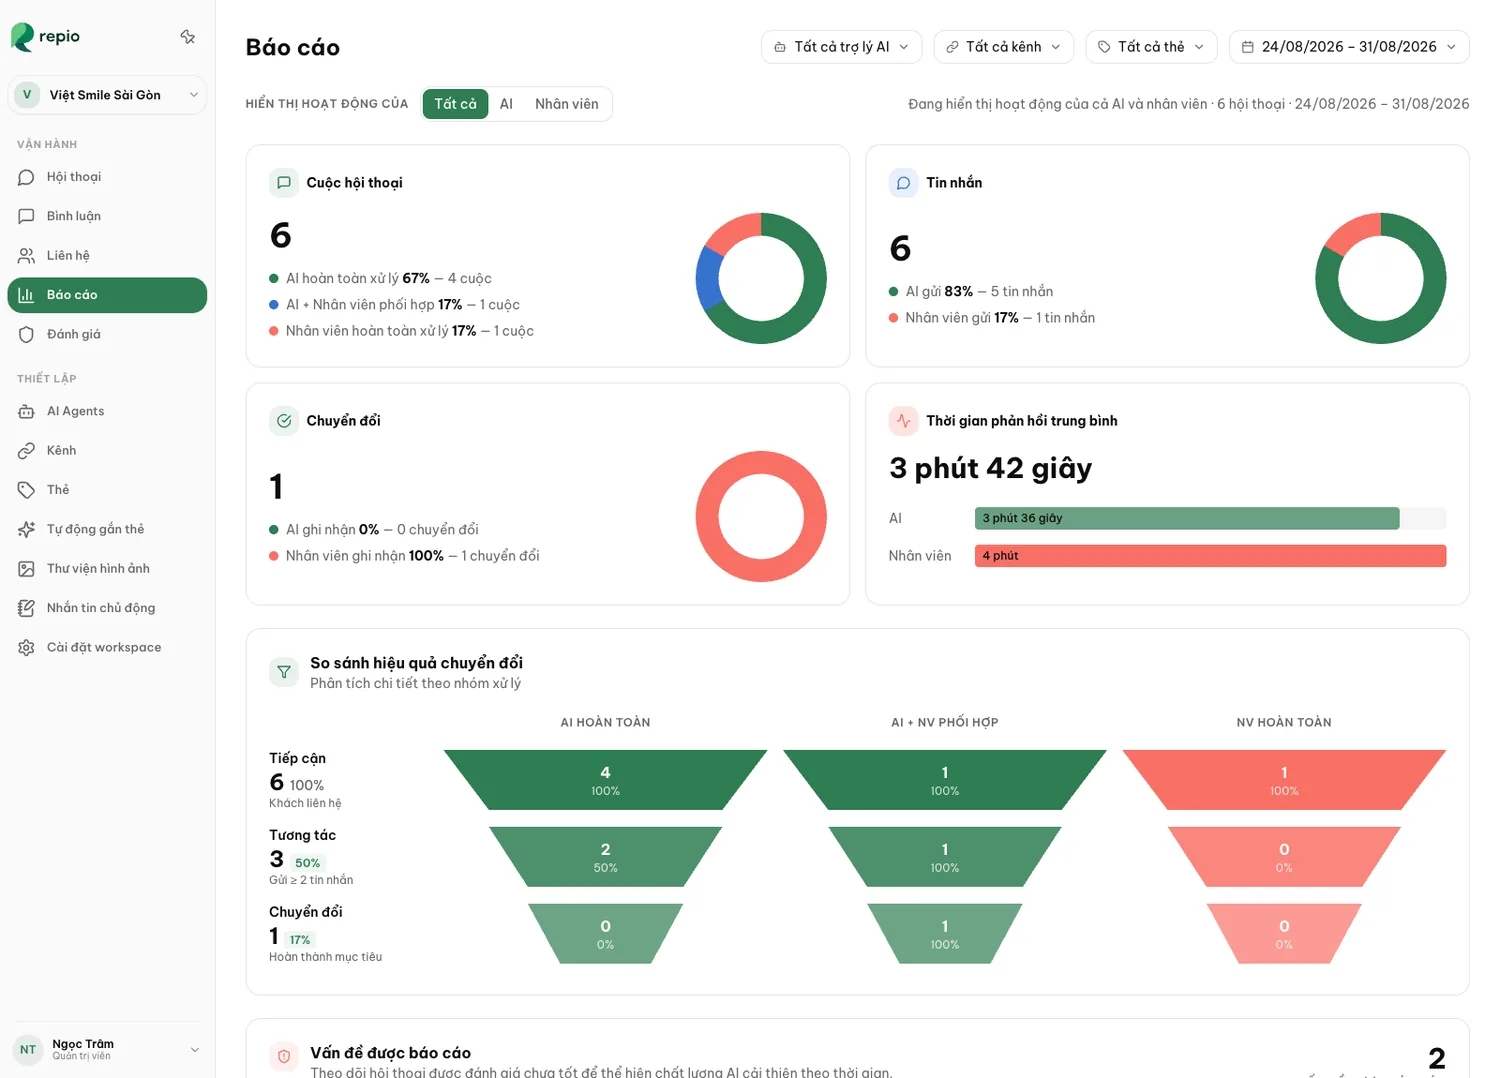Click the AI 3 phút 36 giây bar
This screenshot has height=1078, width=1500.
(x=1187, y=518)
